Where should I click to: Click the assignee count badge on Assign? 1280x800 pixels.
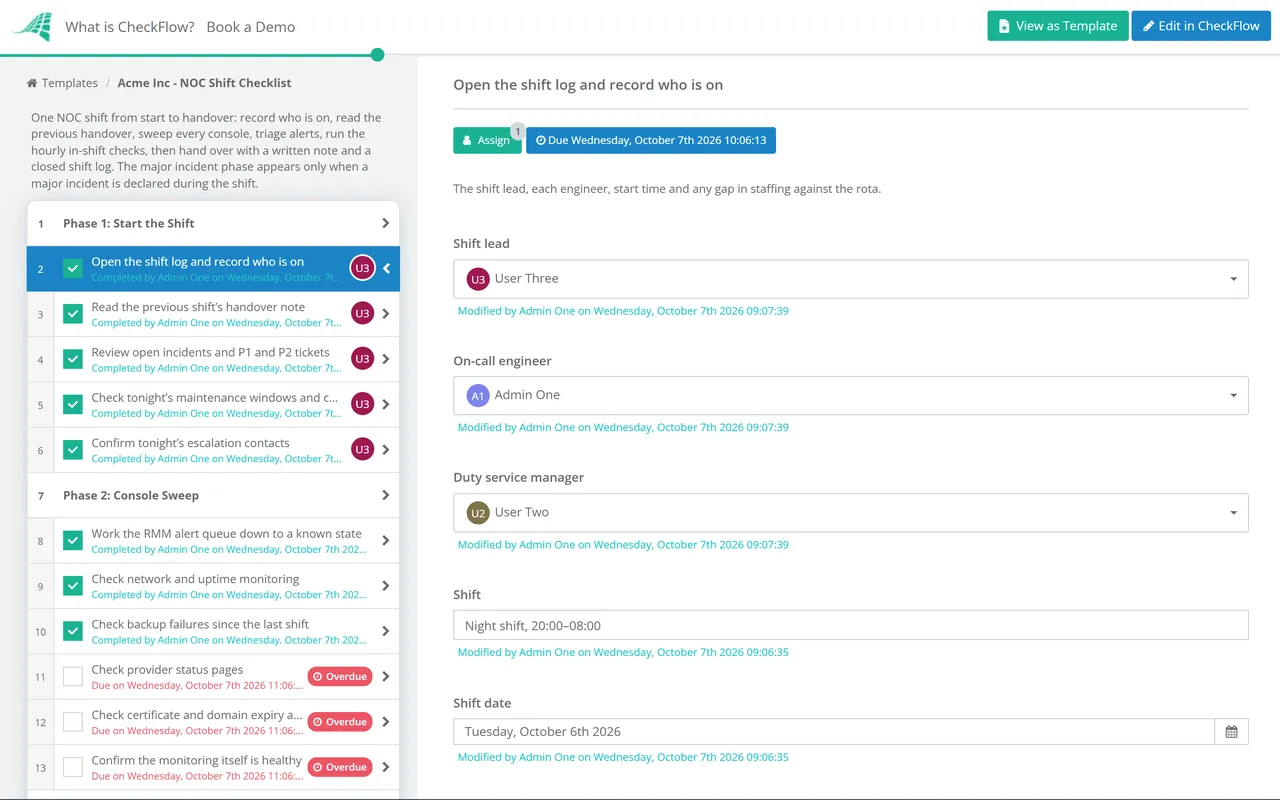point(518,131)
